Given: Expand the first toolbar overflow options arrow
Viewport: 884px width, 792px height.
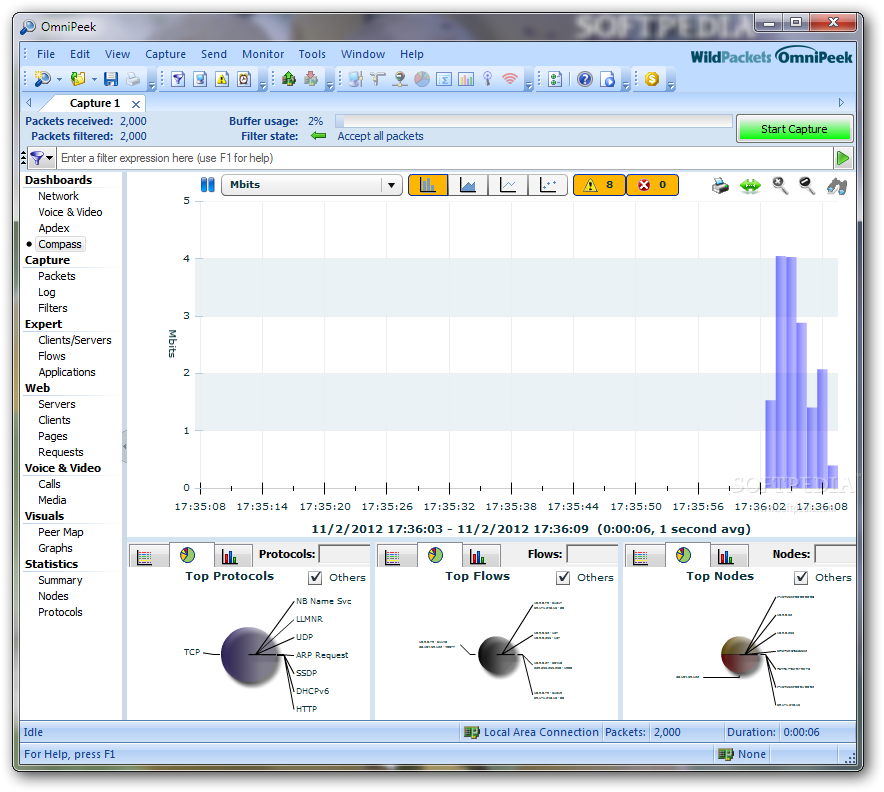Looking at the screenshot, I should pyautogui.click(x=152, y=85).
